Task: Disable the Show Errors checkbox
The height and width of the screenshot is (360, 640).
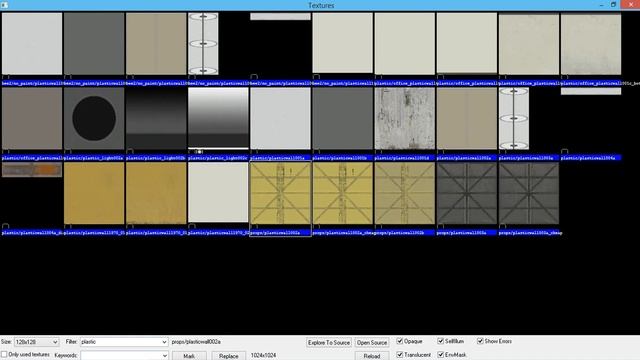Action: [480, 341]
